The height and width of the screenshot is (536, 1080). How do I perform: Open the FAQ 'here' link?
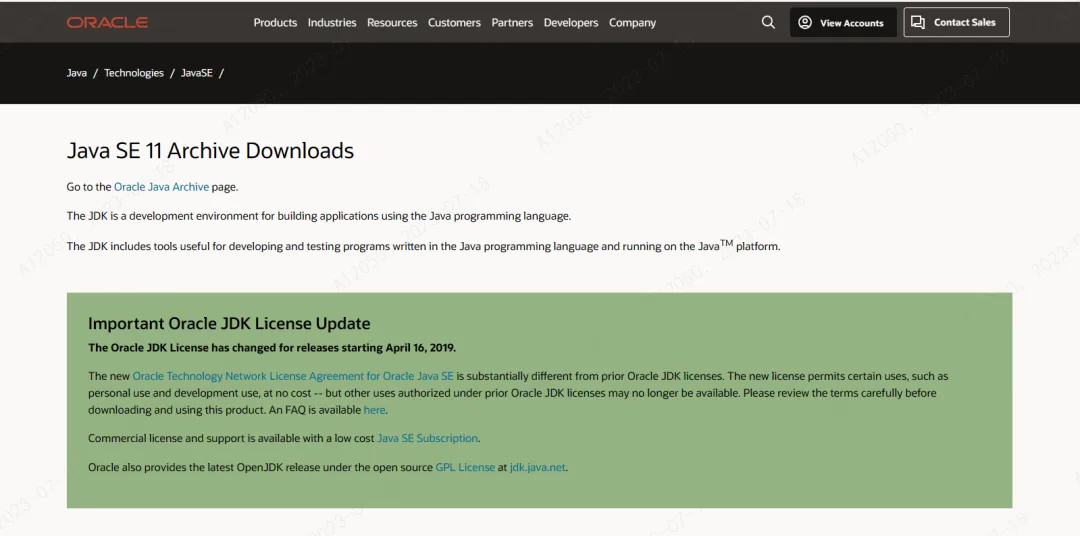point(375,409)
